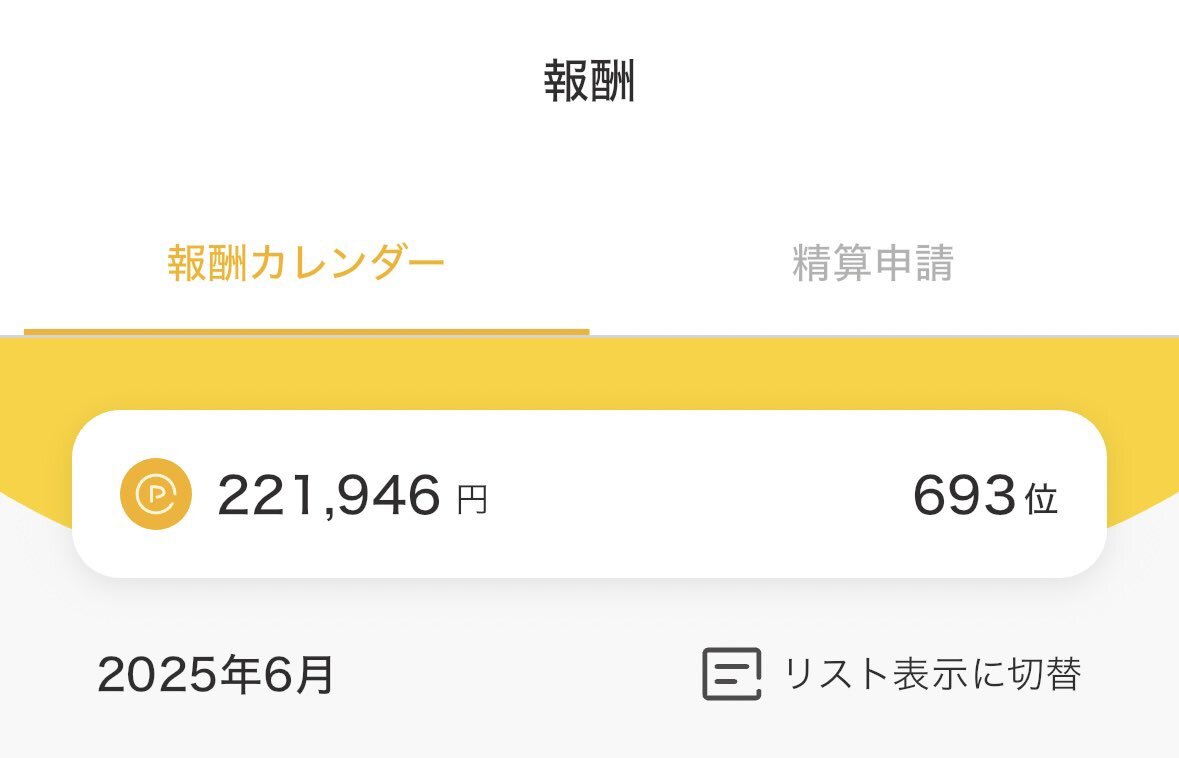Open the 2025年6月 month label
This screenshot has width=1179, height=758.
point(216,674)
